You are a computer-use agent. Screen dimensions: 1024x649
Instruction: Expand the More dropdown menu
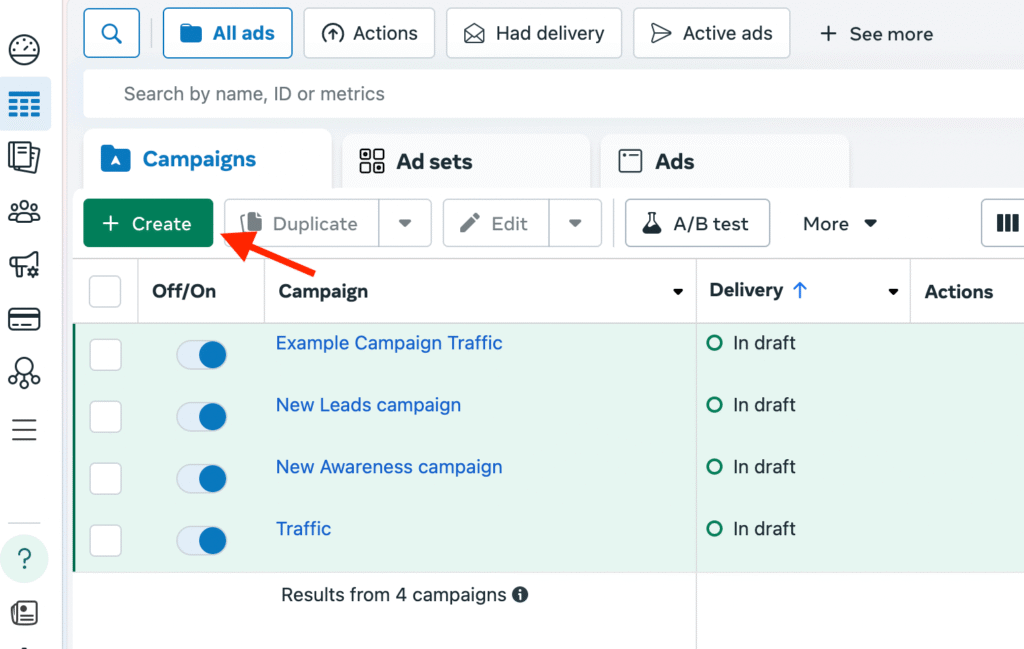840,224
